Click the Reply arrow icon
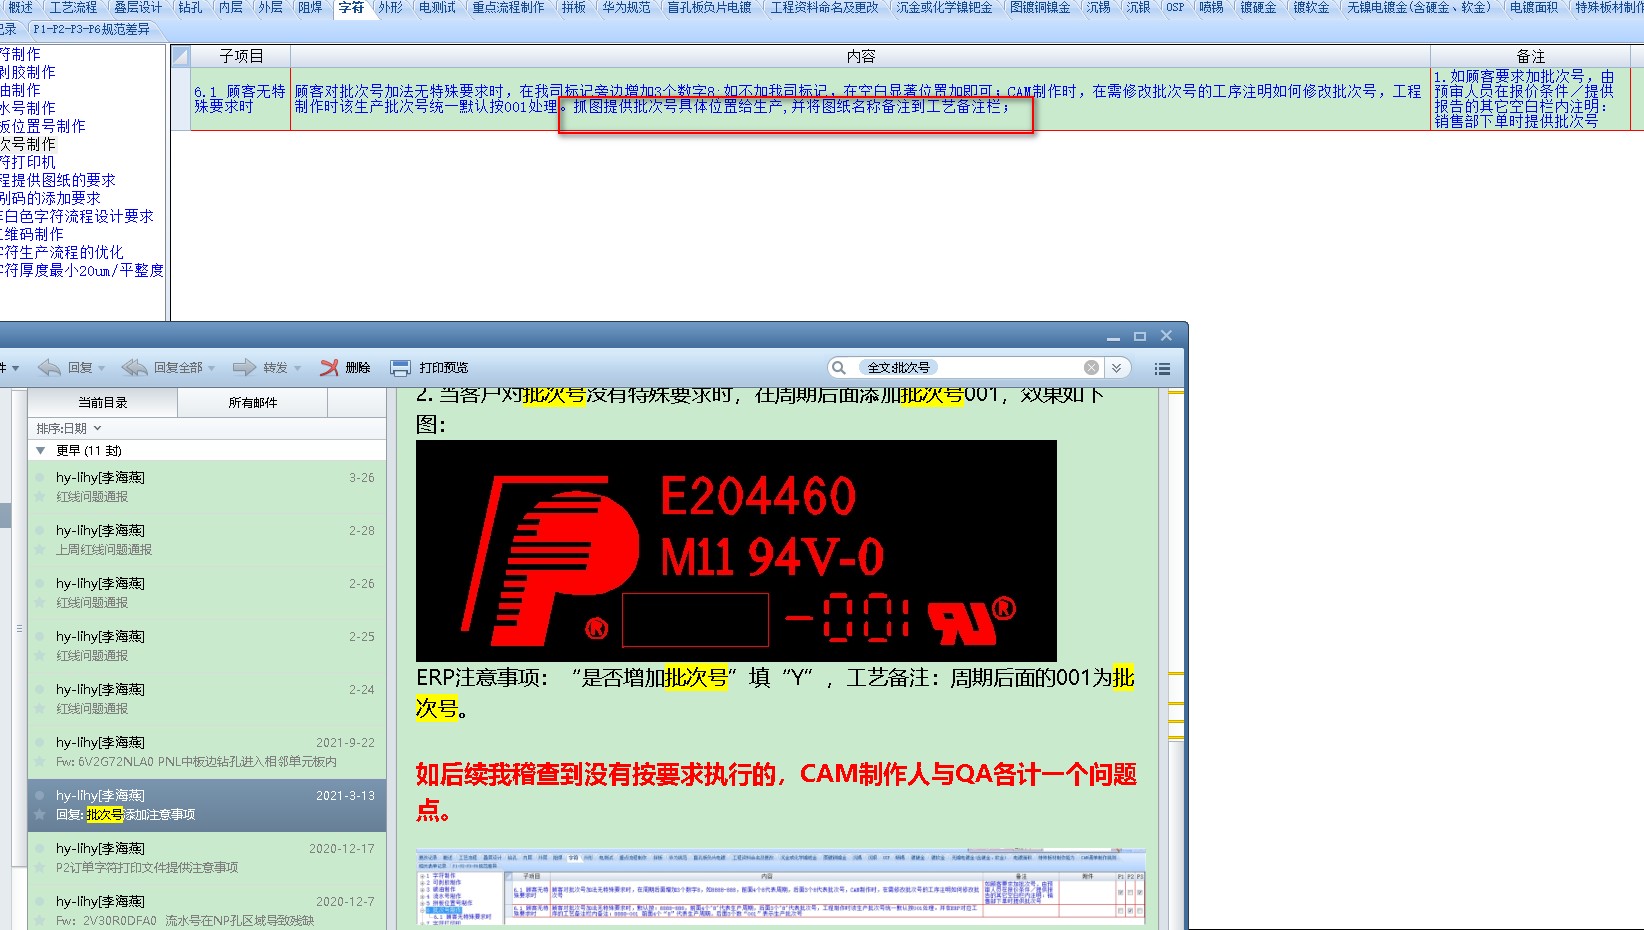The width and height of the screenshot is (1644, 930). tap(49, 368)
